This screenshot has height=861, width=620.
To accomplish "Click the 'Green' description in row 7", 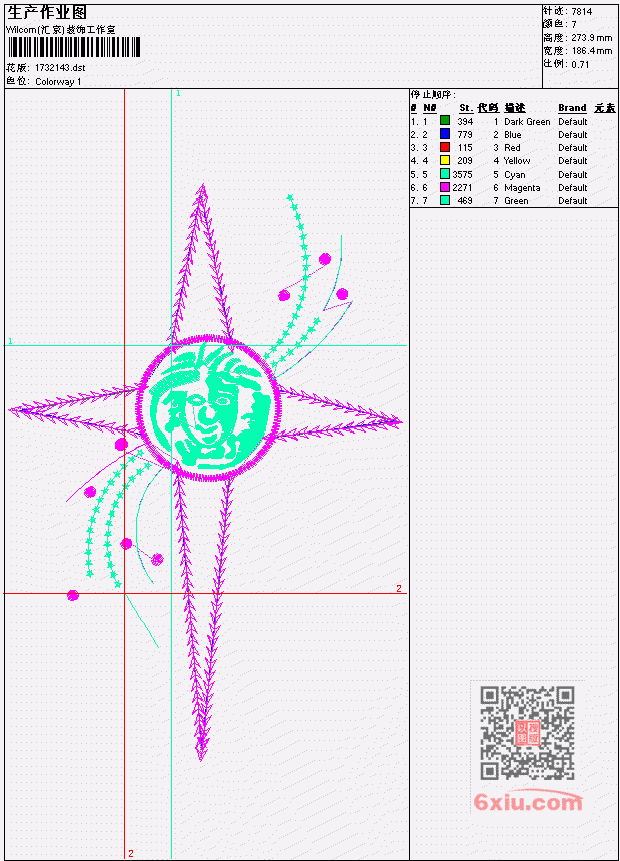I will (516, 202).
